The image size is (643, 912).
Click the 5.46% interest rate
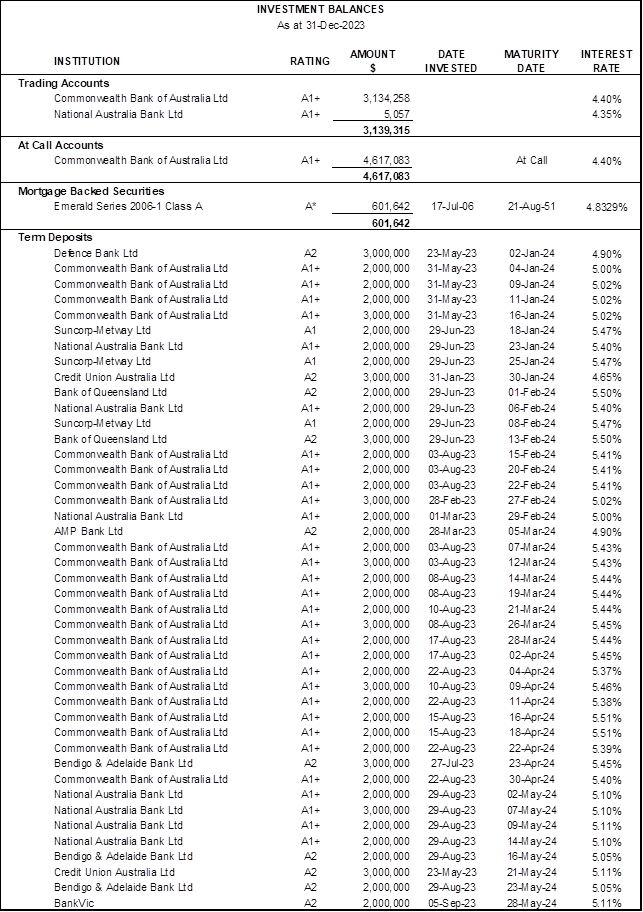606,687
